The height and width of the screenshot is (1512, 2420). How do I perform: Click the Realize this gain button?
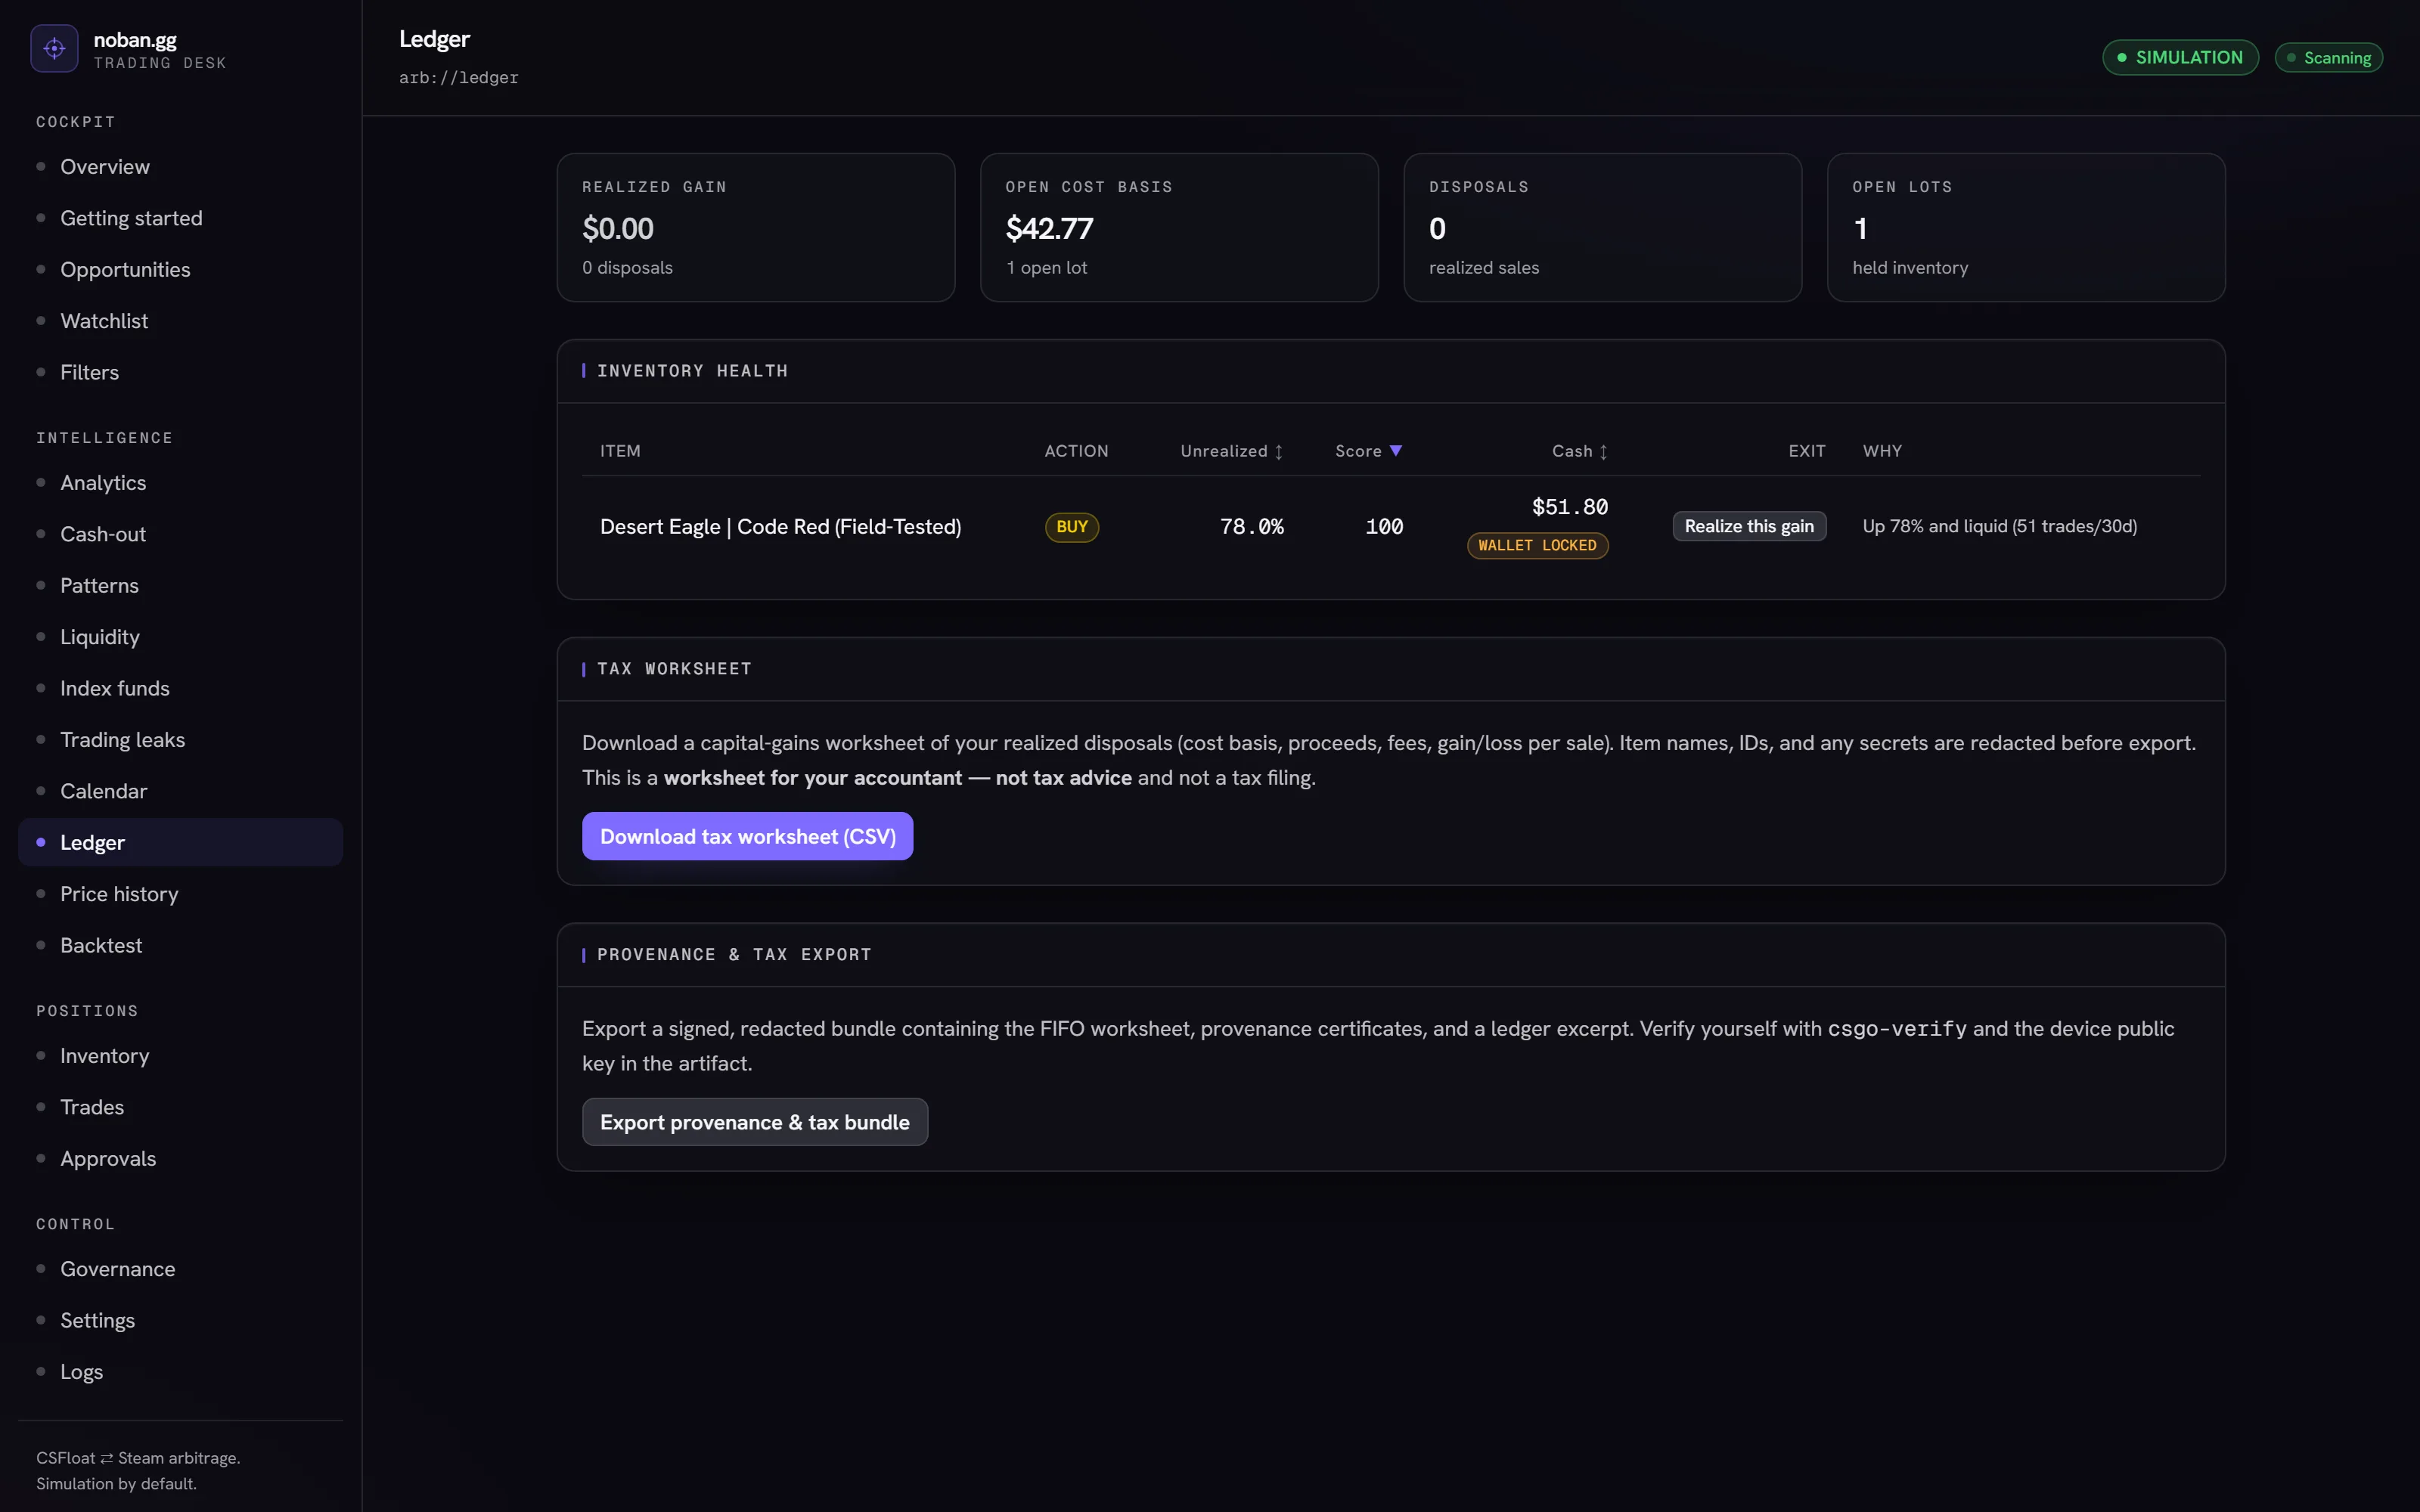point(1749,526)
